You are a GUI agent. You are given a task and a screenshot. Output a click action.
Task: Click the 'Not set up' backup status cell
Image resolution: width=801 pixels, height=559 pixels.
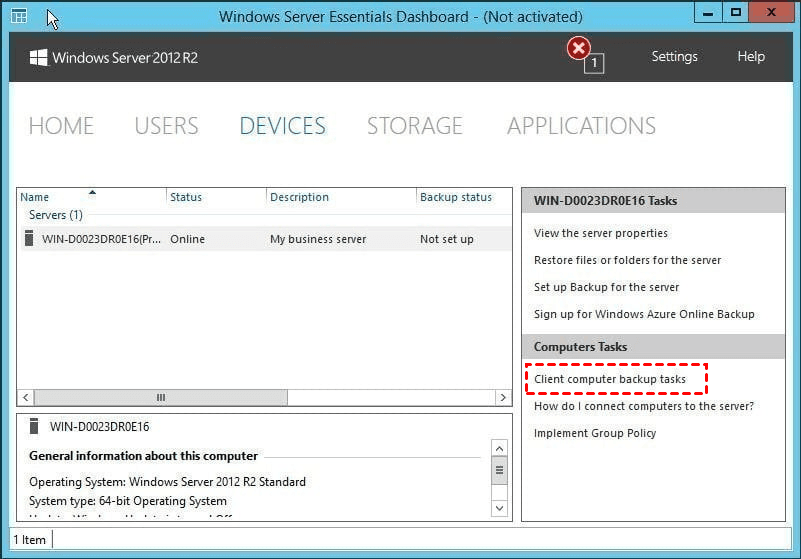click(x=446, y=239)
